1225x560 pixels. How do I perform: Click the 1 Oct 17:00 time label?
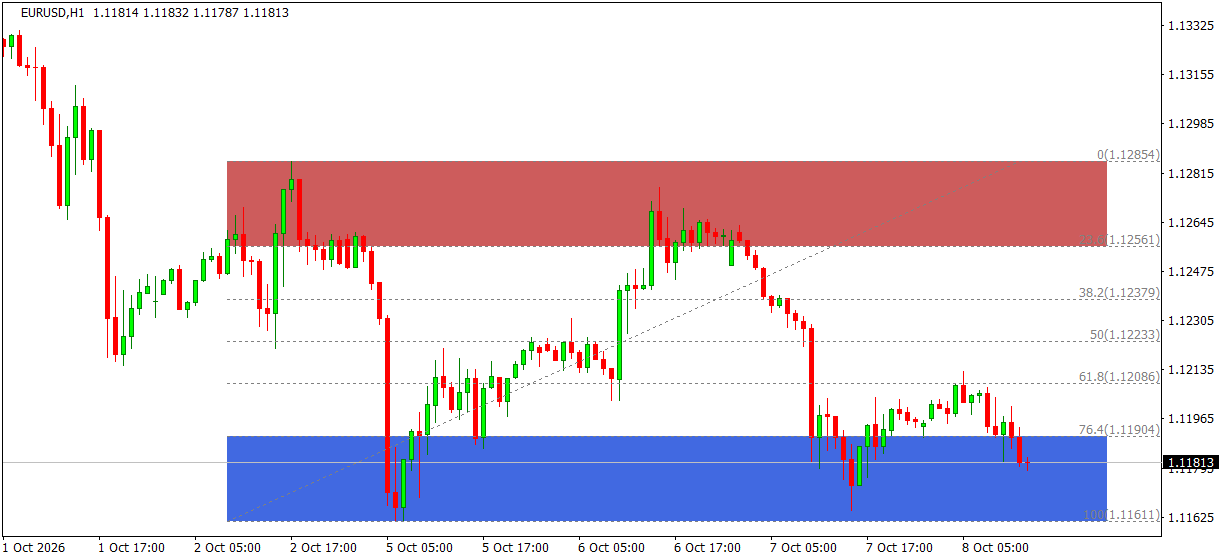click(132, 548)
